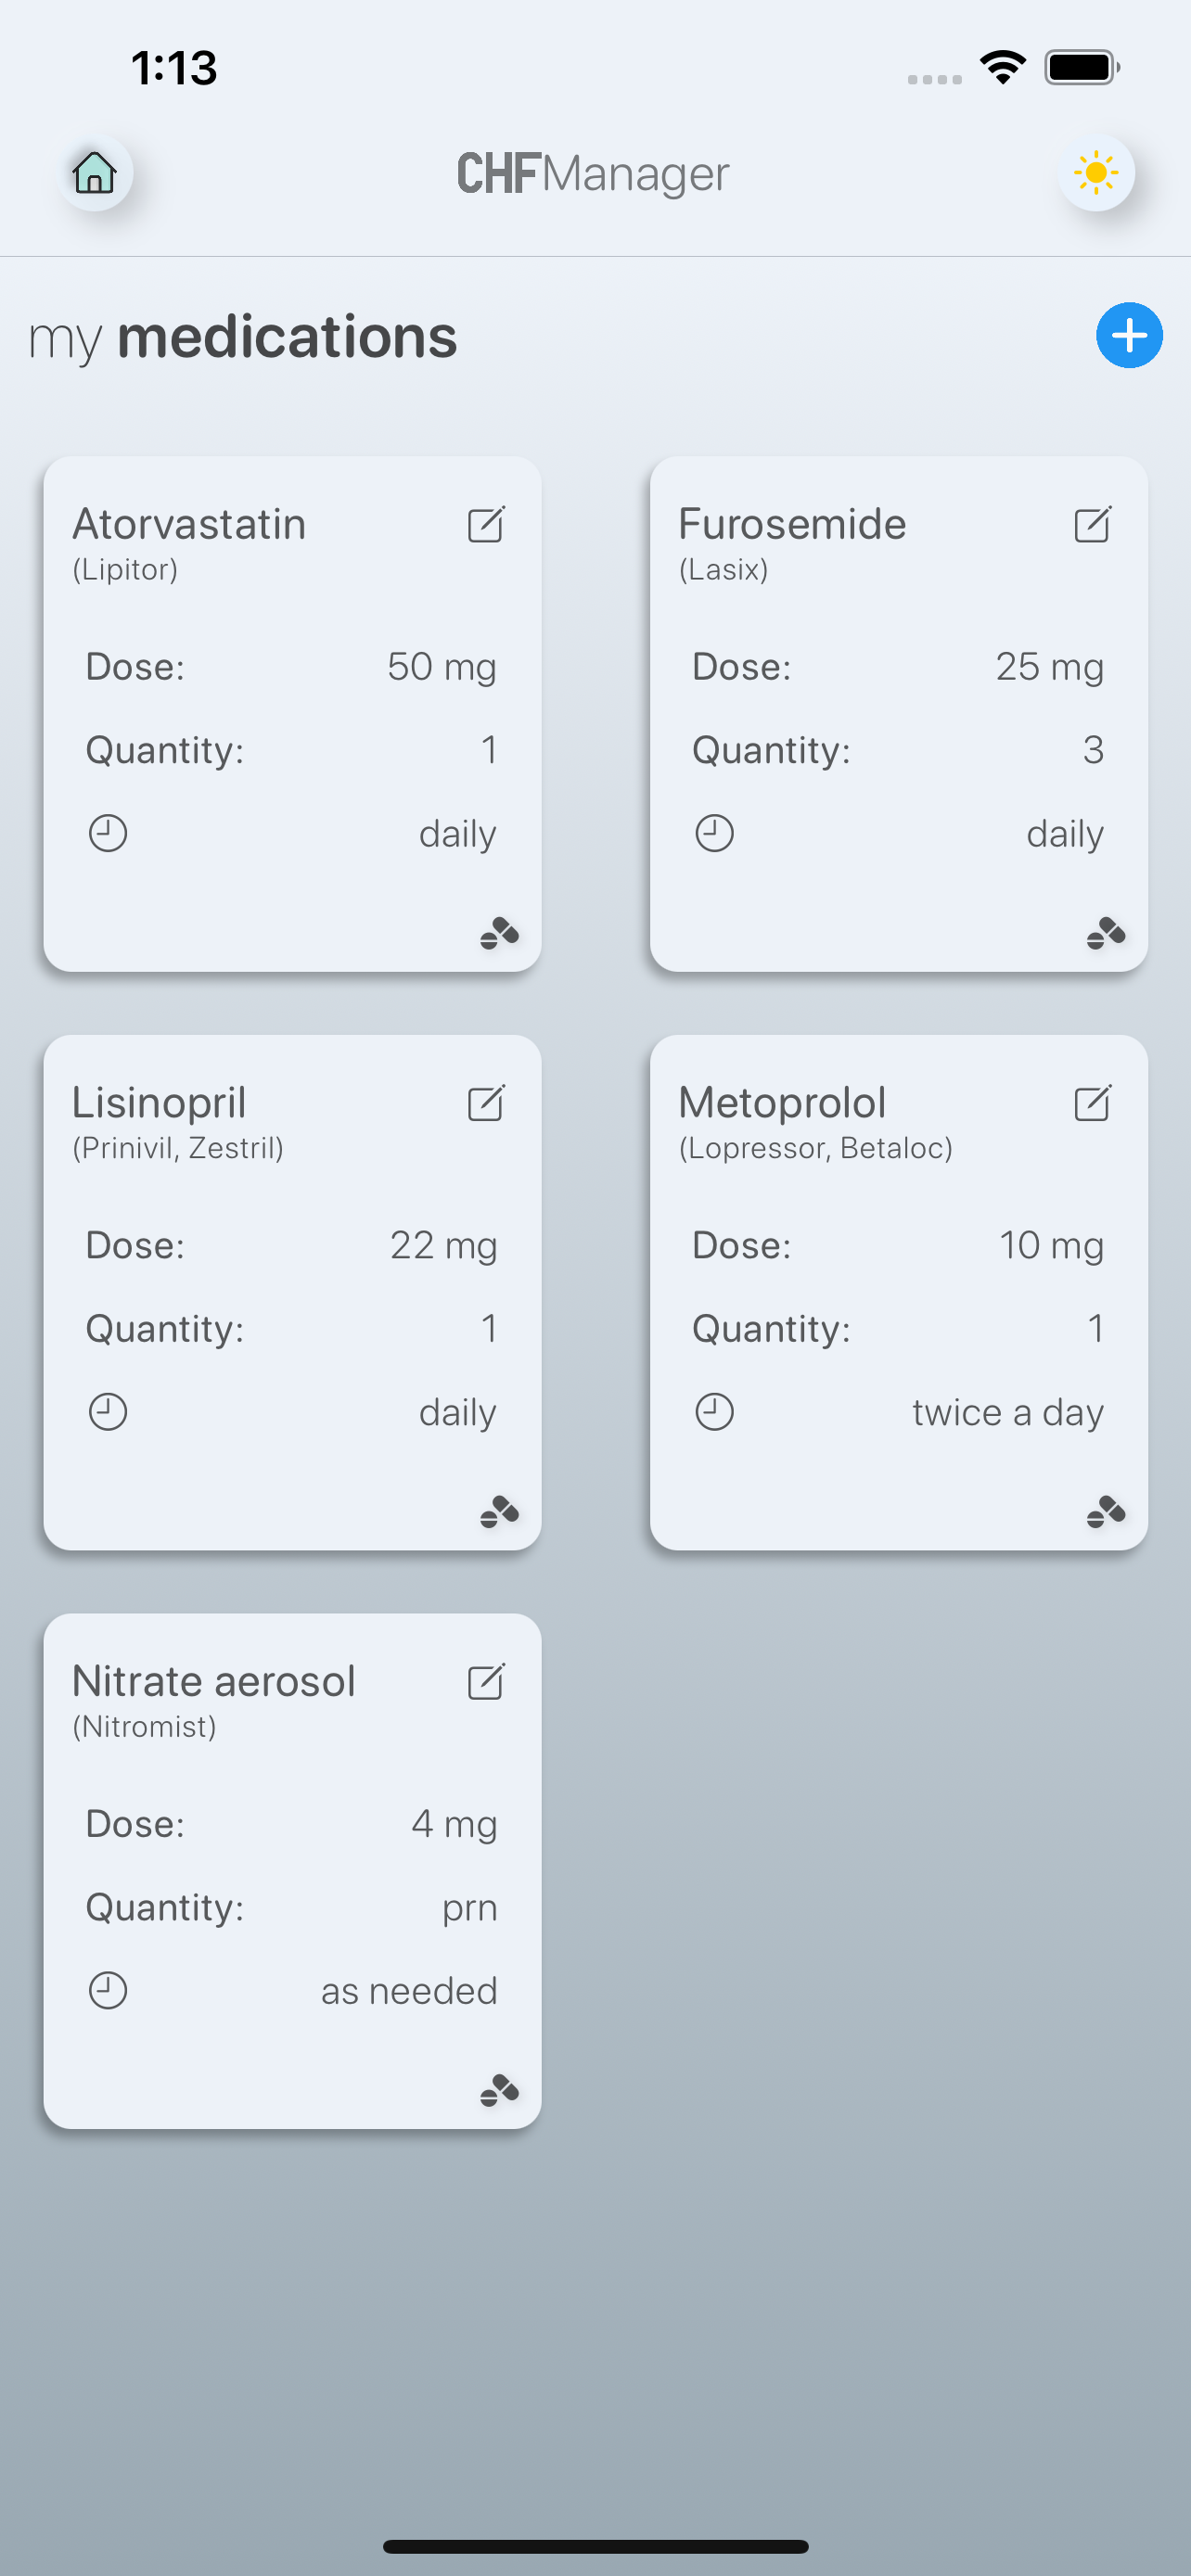Tap the clock icon on Atorvastatin card
The image size is (1191, 2576).
108,833
